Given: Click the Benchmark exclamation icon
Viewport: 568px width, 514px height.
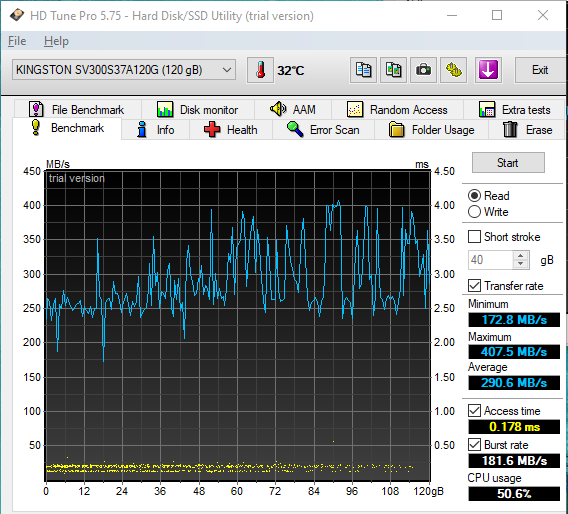Looking at the screenshot, I should point(36,128).
